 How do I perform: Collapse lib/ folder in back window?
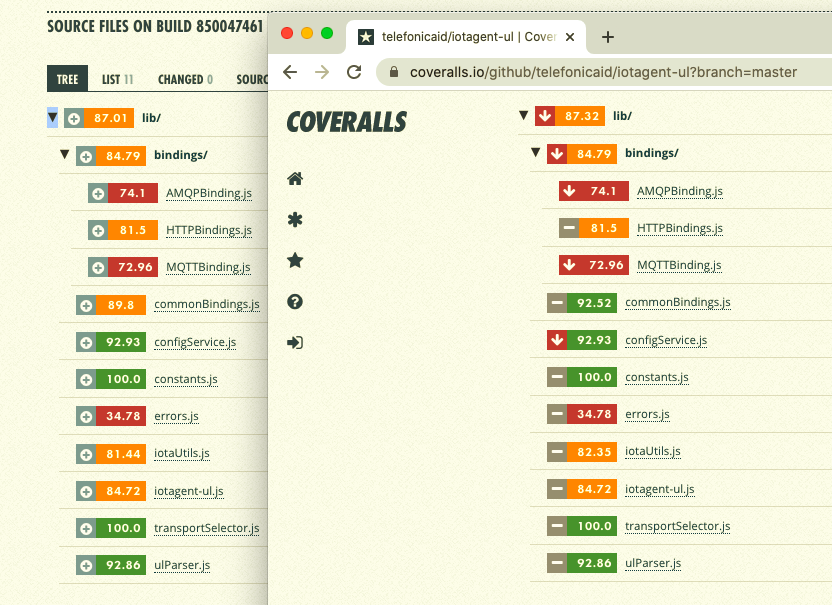pyautogui.click(x=53, y=117)
